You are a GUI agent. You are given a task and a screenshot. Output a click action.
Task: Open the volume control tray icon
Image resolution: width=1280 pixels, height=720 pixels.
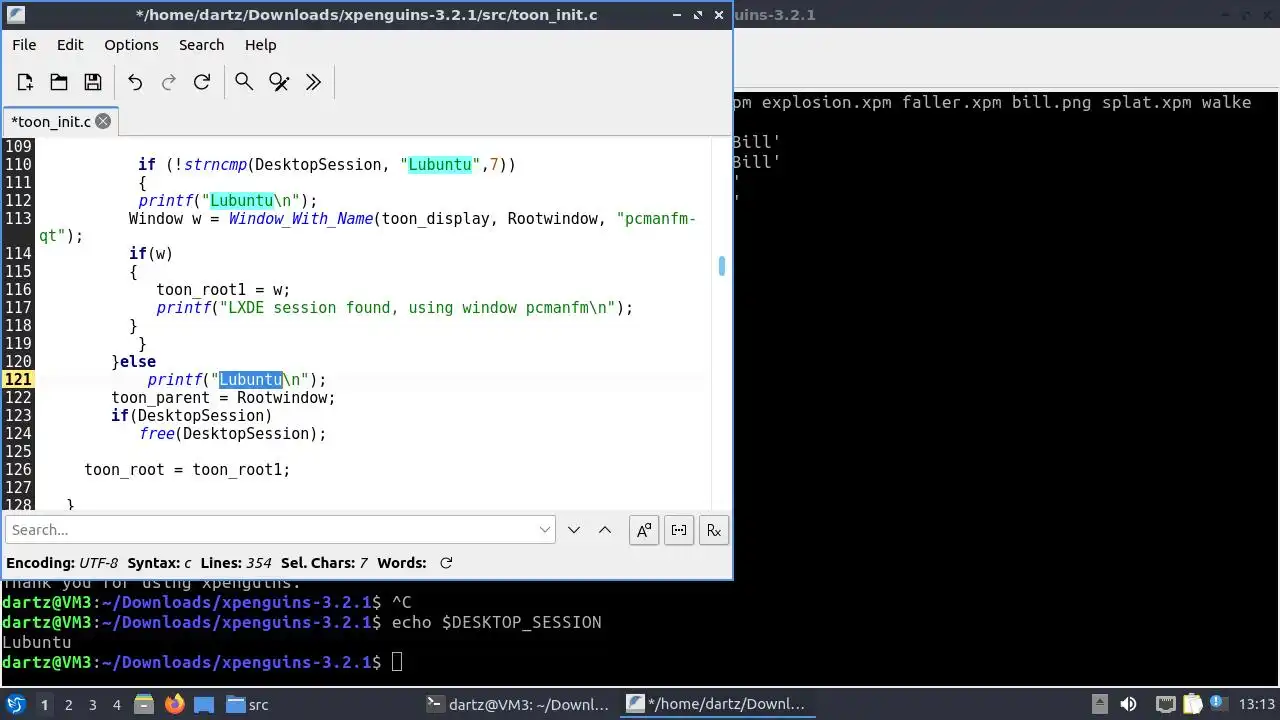click(1128, 704)
